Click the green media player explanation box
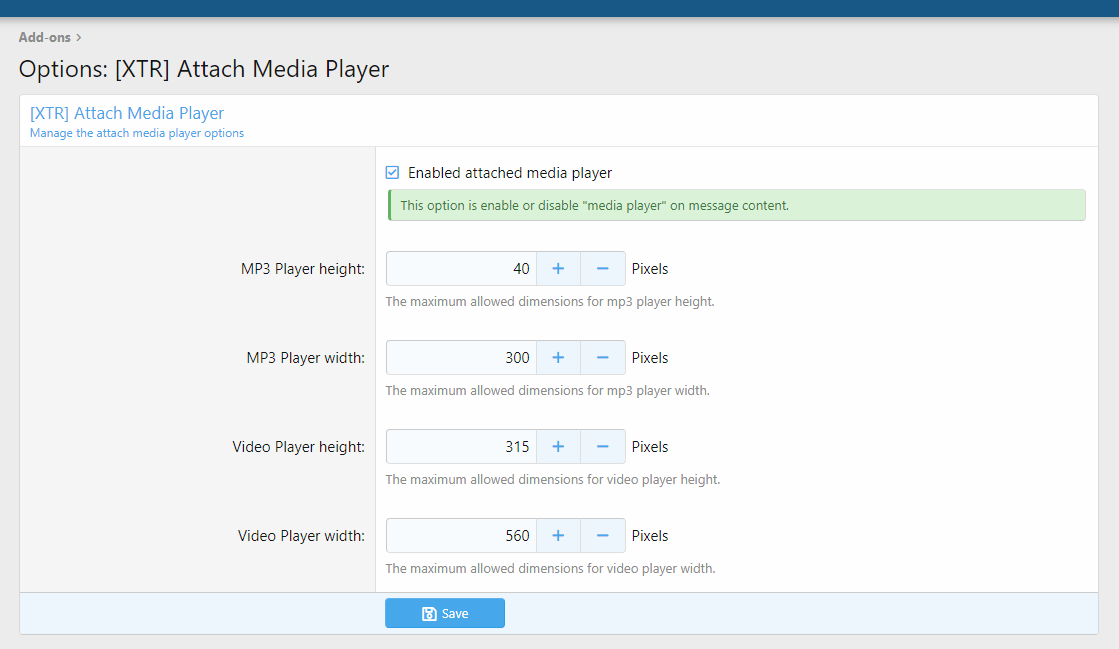The image size is (1119, 649). (x=736, y=205)
